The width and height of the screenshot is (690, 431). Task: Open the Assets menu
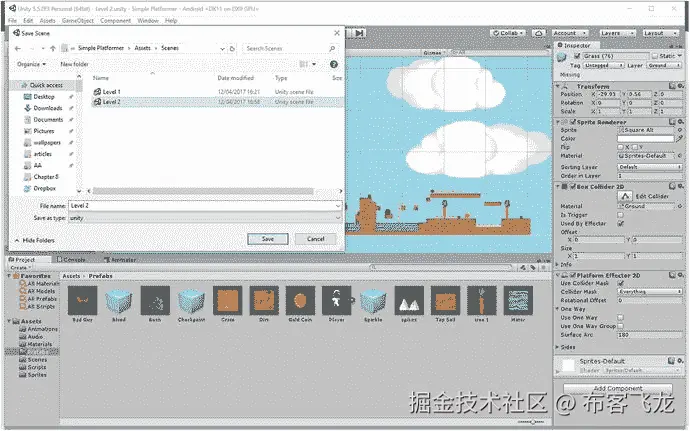point(48,21)
